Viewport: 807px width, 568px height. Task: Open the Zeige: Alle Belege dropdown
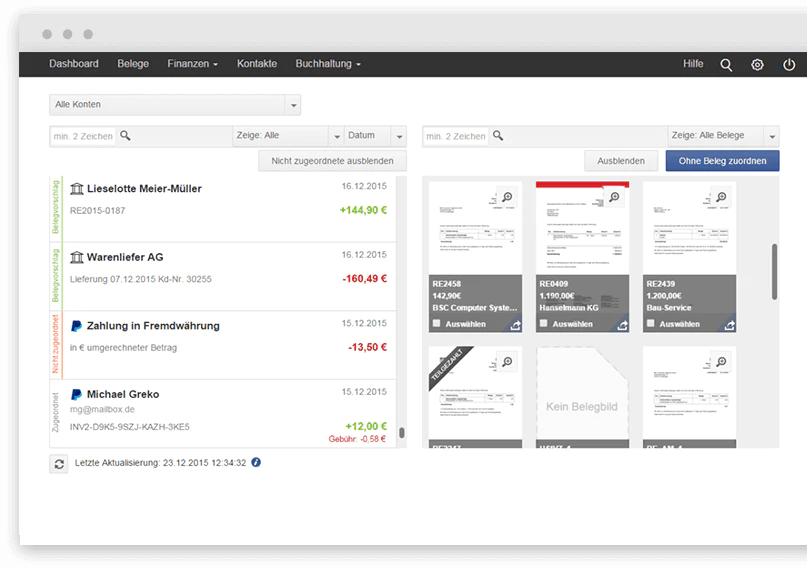(723, 136)
